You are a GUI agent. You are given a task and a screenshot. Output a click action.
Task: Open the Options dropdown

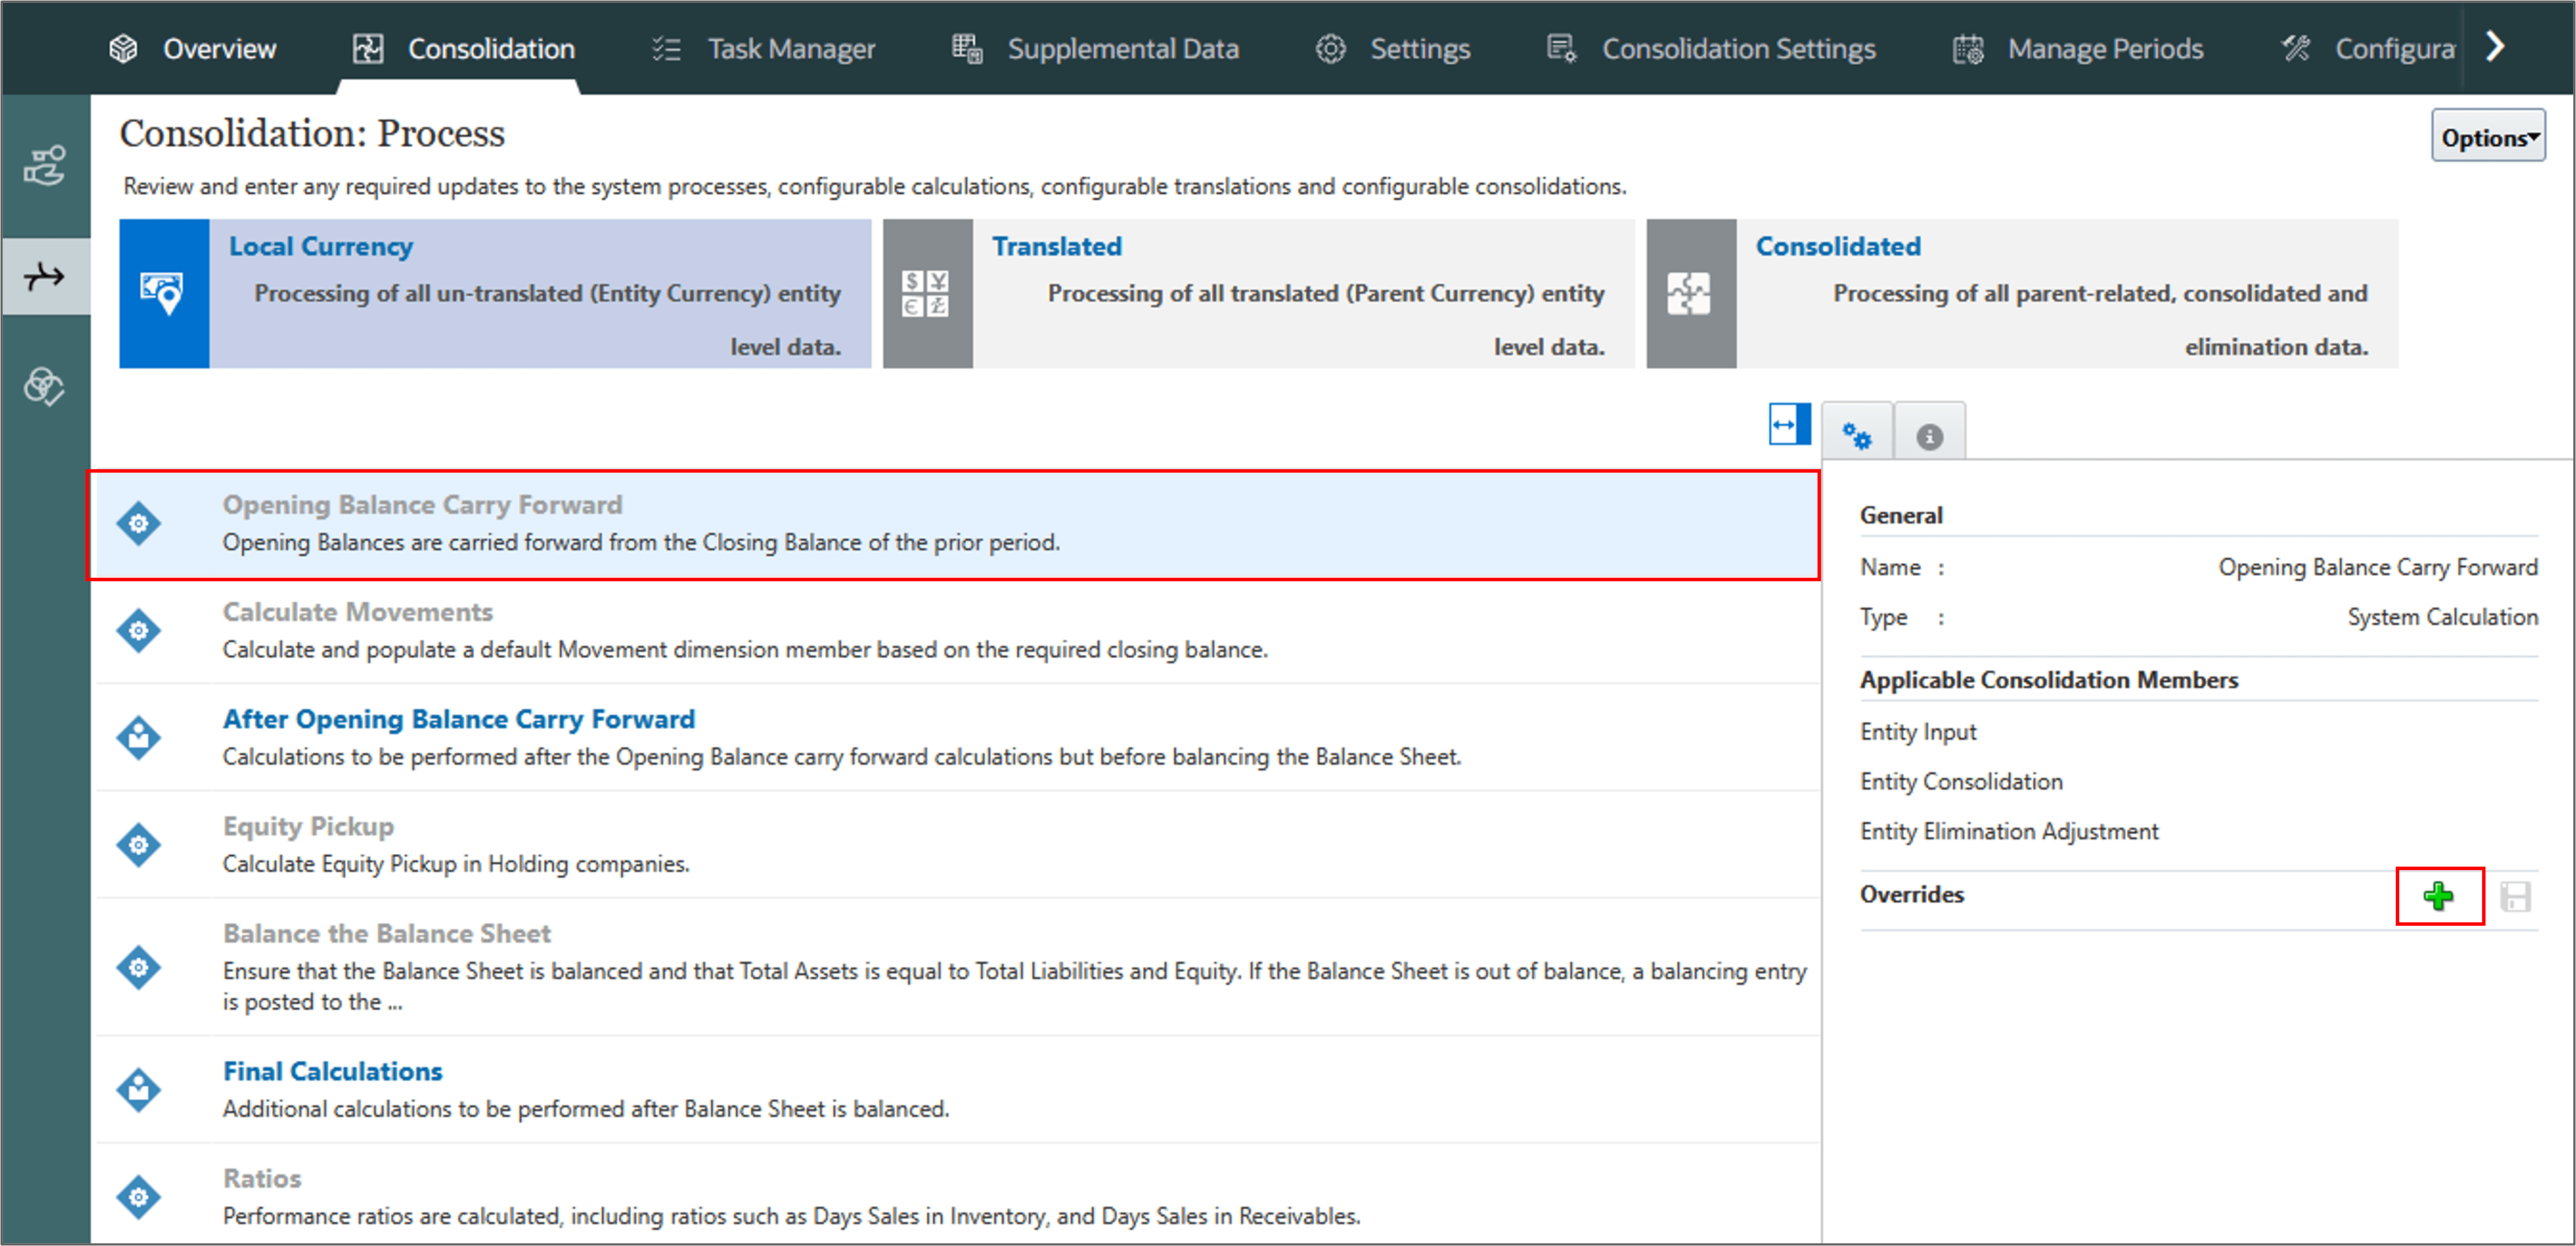pos(2487,137)
